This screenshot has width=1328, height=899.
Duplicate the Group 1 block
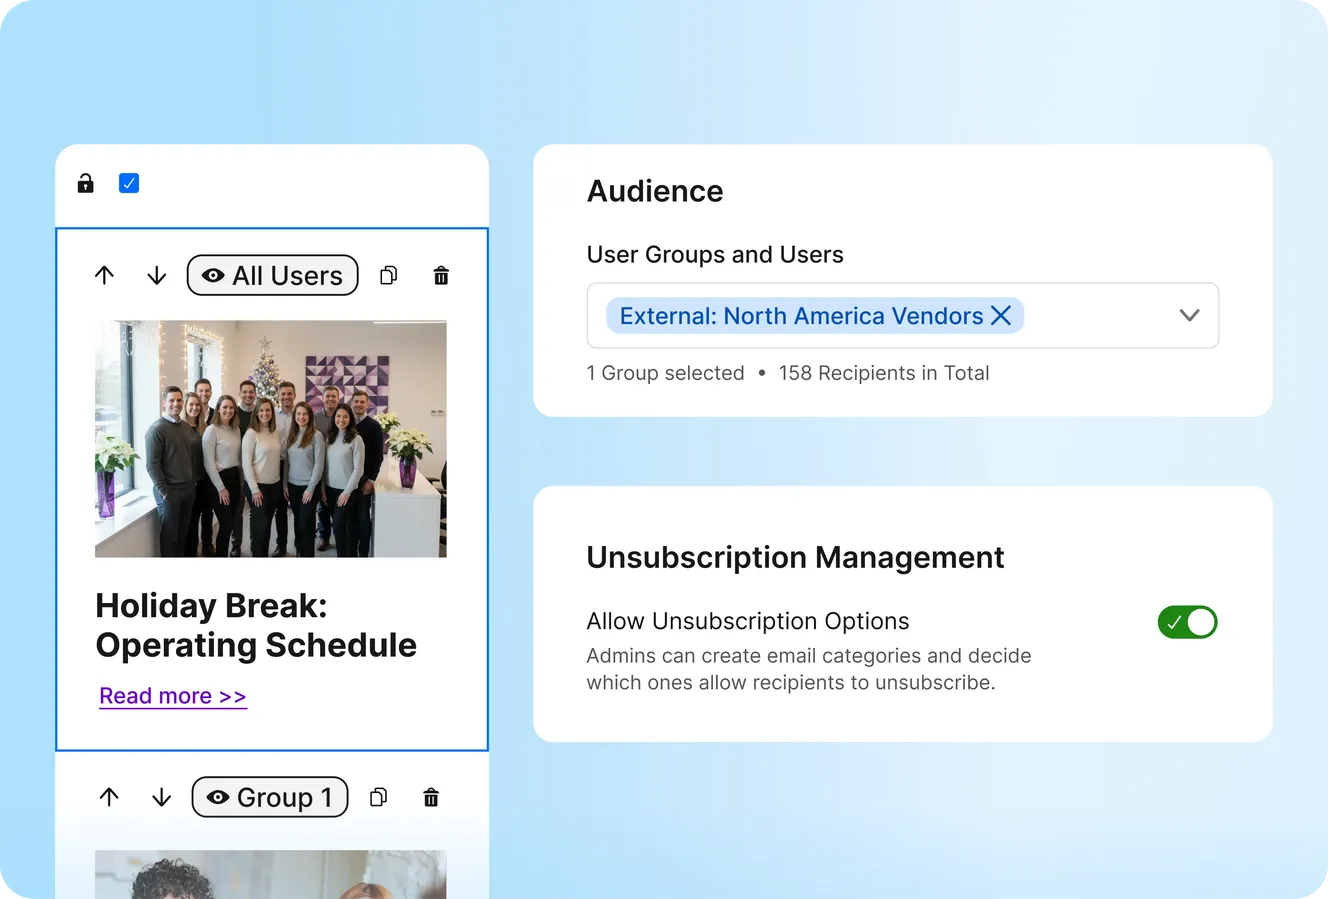click(379, 797)
